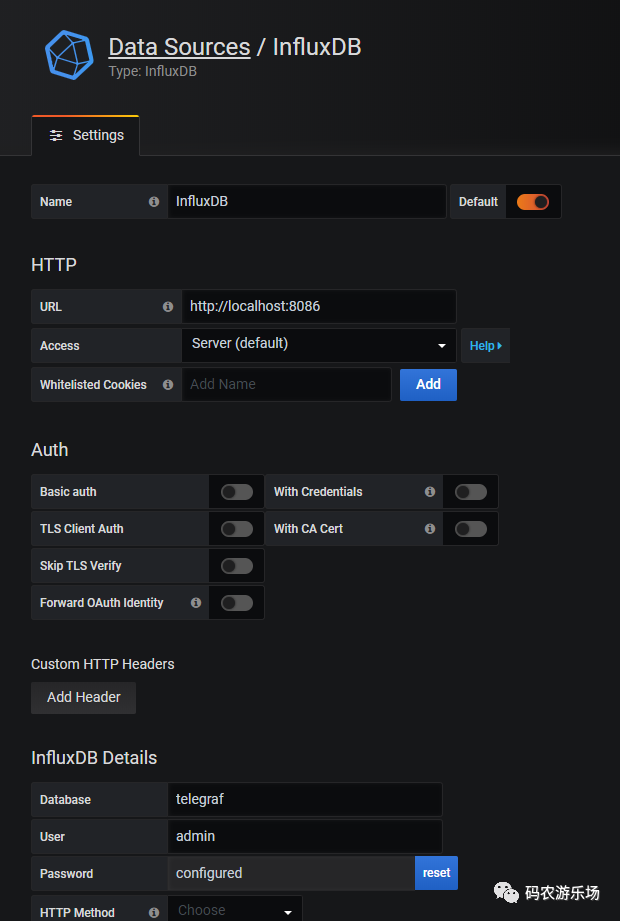Click the Type: InfluxDB subtitle text
This screenshot has width=620, height=921.
coord(153,72)
